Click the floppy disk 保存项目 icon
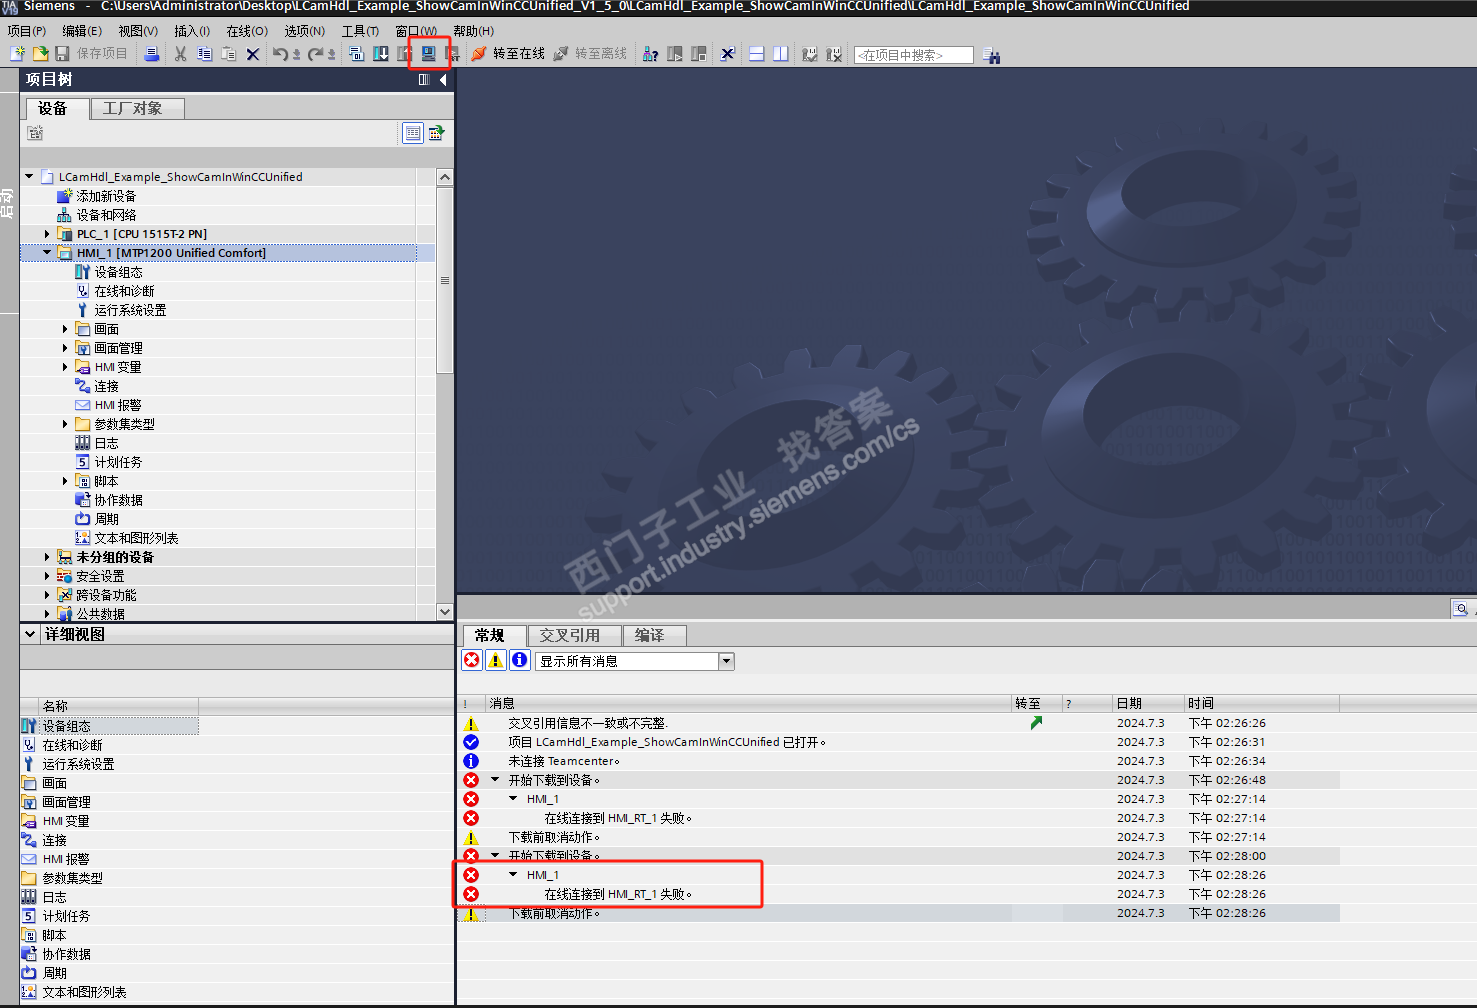The image size is (1477, 1008). pyautogui.click(x=62, y=54)
